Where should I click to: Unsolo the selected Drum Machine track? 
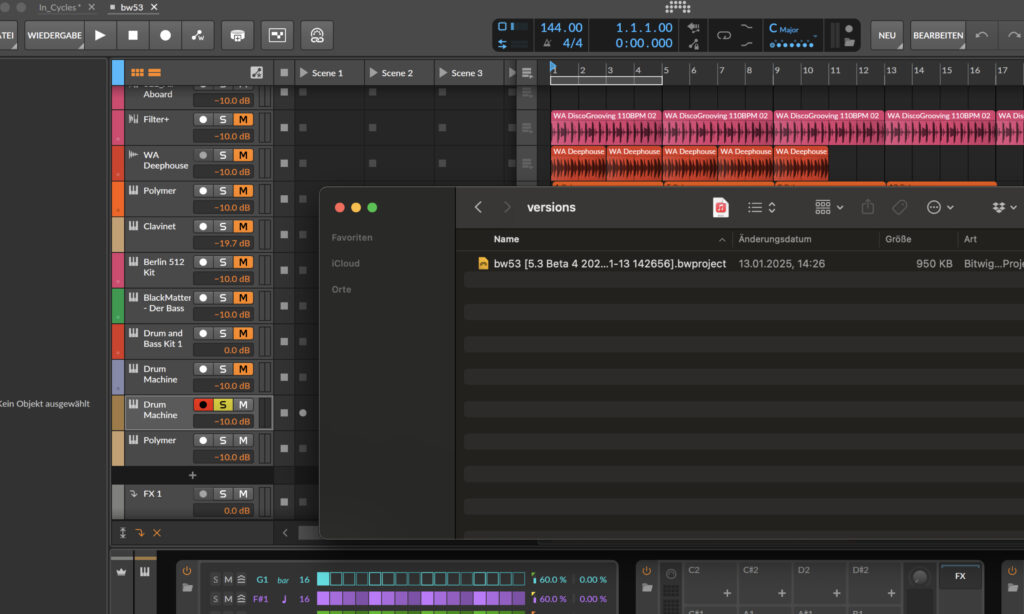[223, 405]
